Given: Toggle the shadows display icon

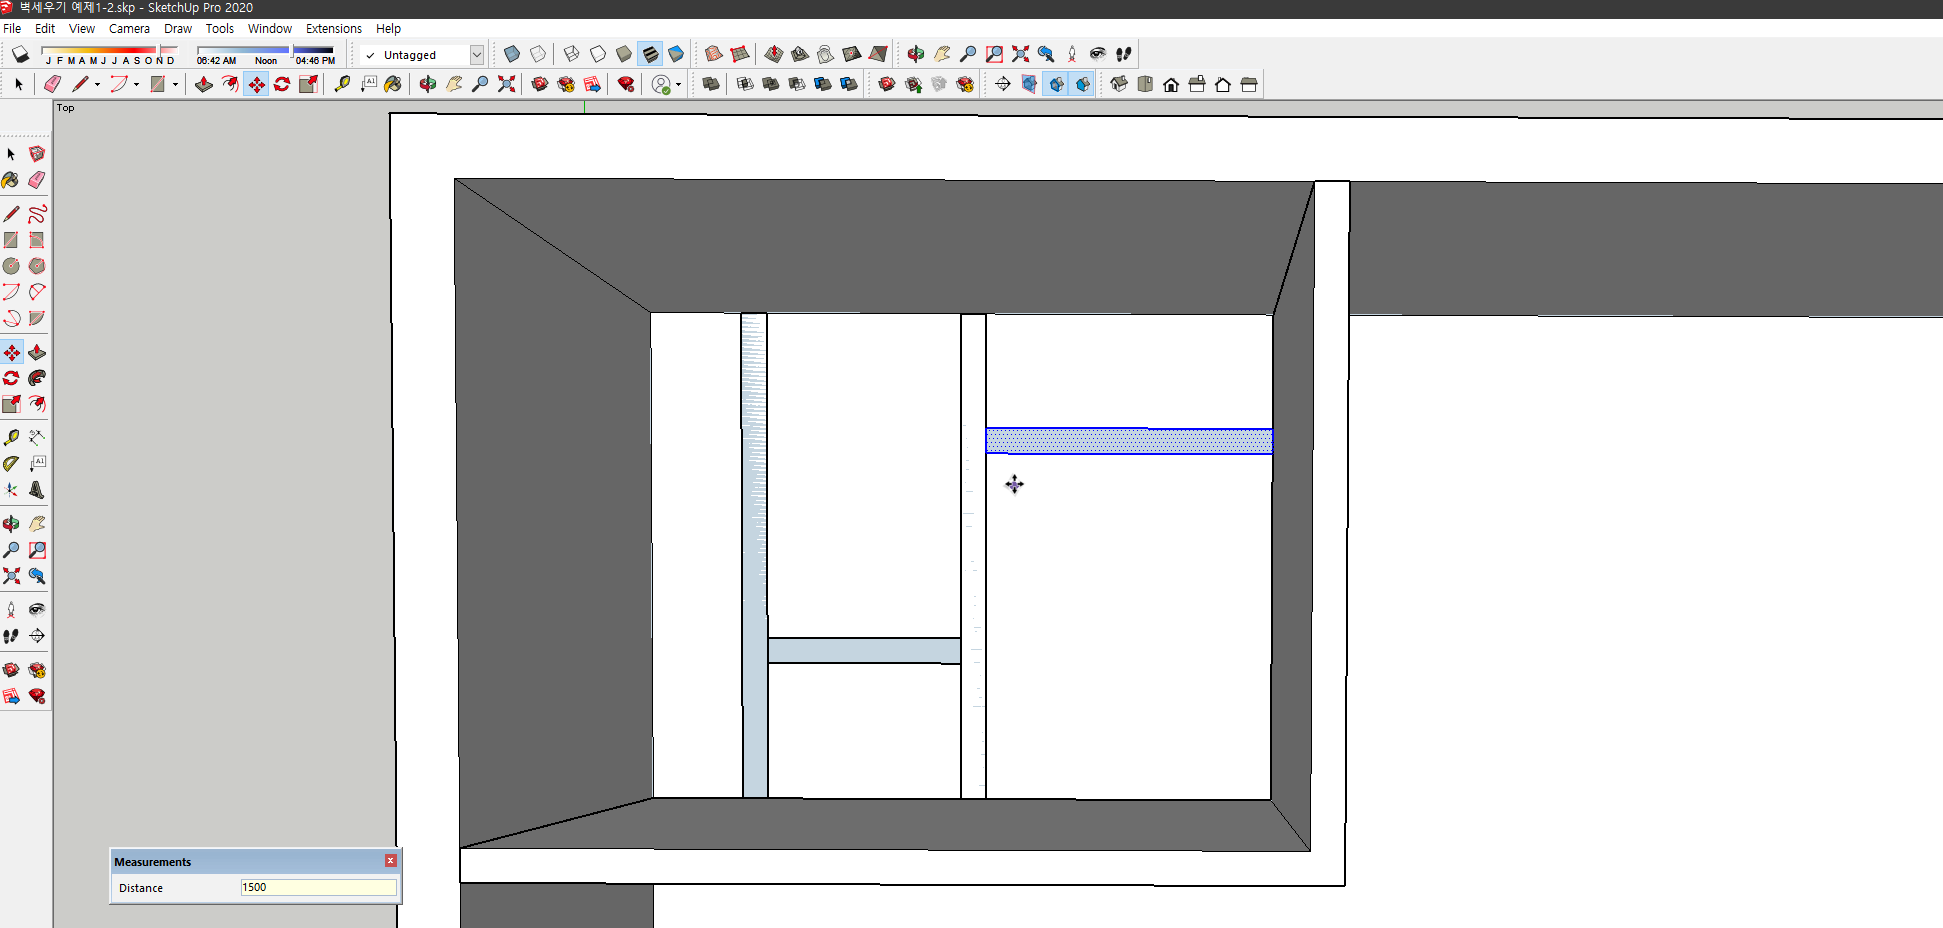Looking at the screenshot, I should [20, 54].
